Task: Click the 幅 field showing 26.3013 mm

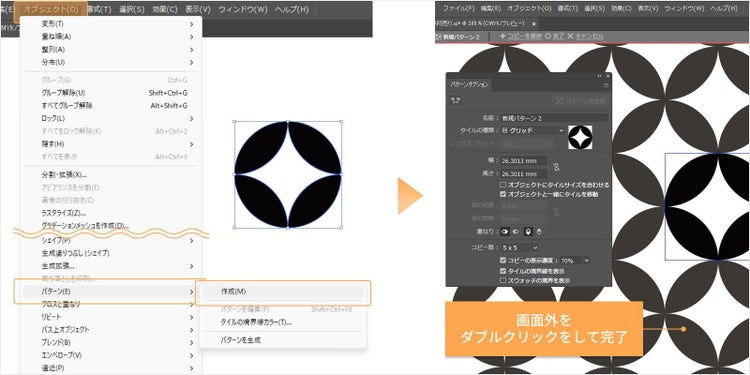Action: point(523,161)
